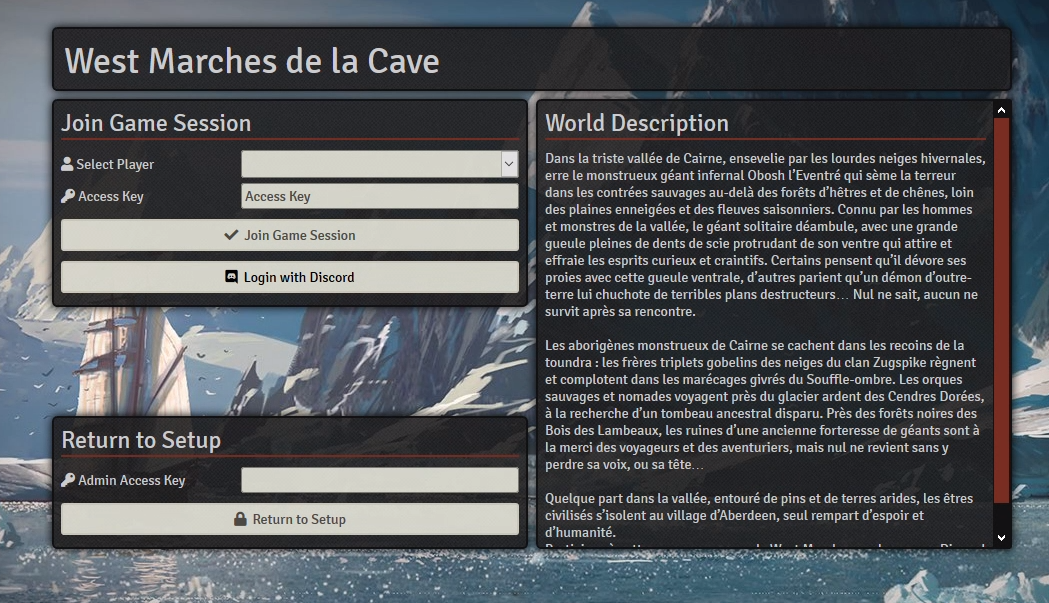The height and width of the screenshot is (603, 1049).
Task: Click the West Marches de la Cave title
Action: pyautogui.click(x=252, y=60)
